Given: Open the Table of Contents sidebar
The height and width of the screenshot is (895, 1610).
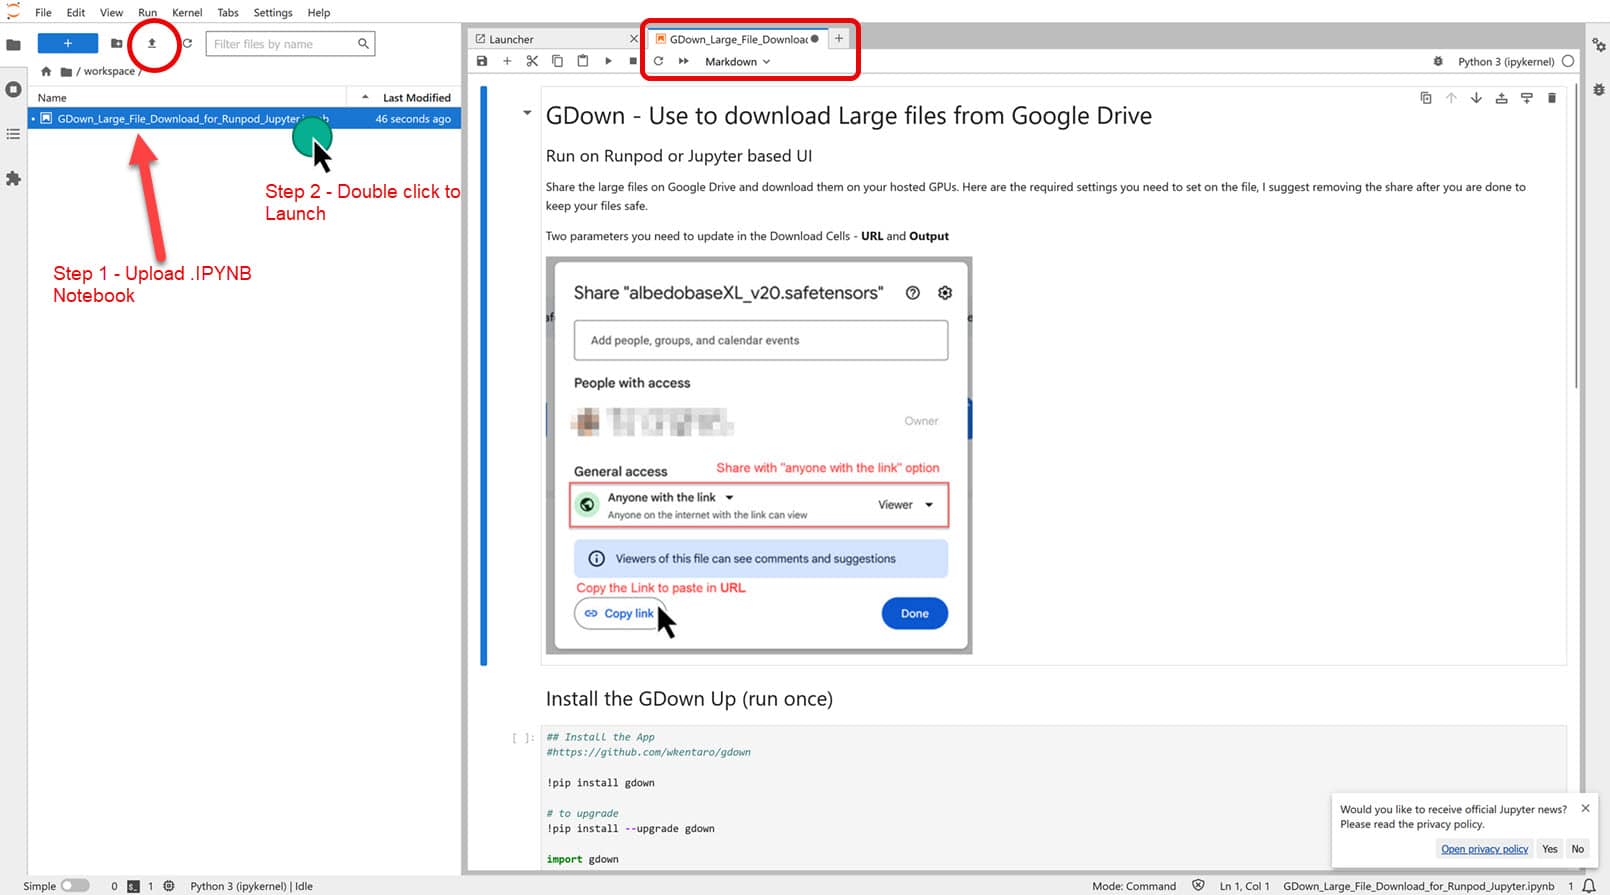Looking at the screenshot, I should pyautogui.click(x=13, y=133).
